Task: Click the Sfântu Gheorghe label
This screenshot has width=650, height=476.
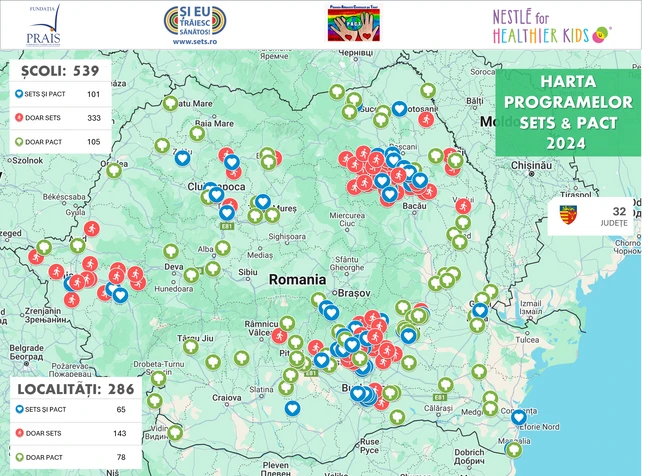Action: [x=347, y=264]
